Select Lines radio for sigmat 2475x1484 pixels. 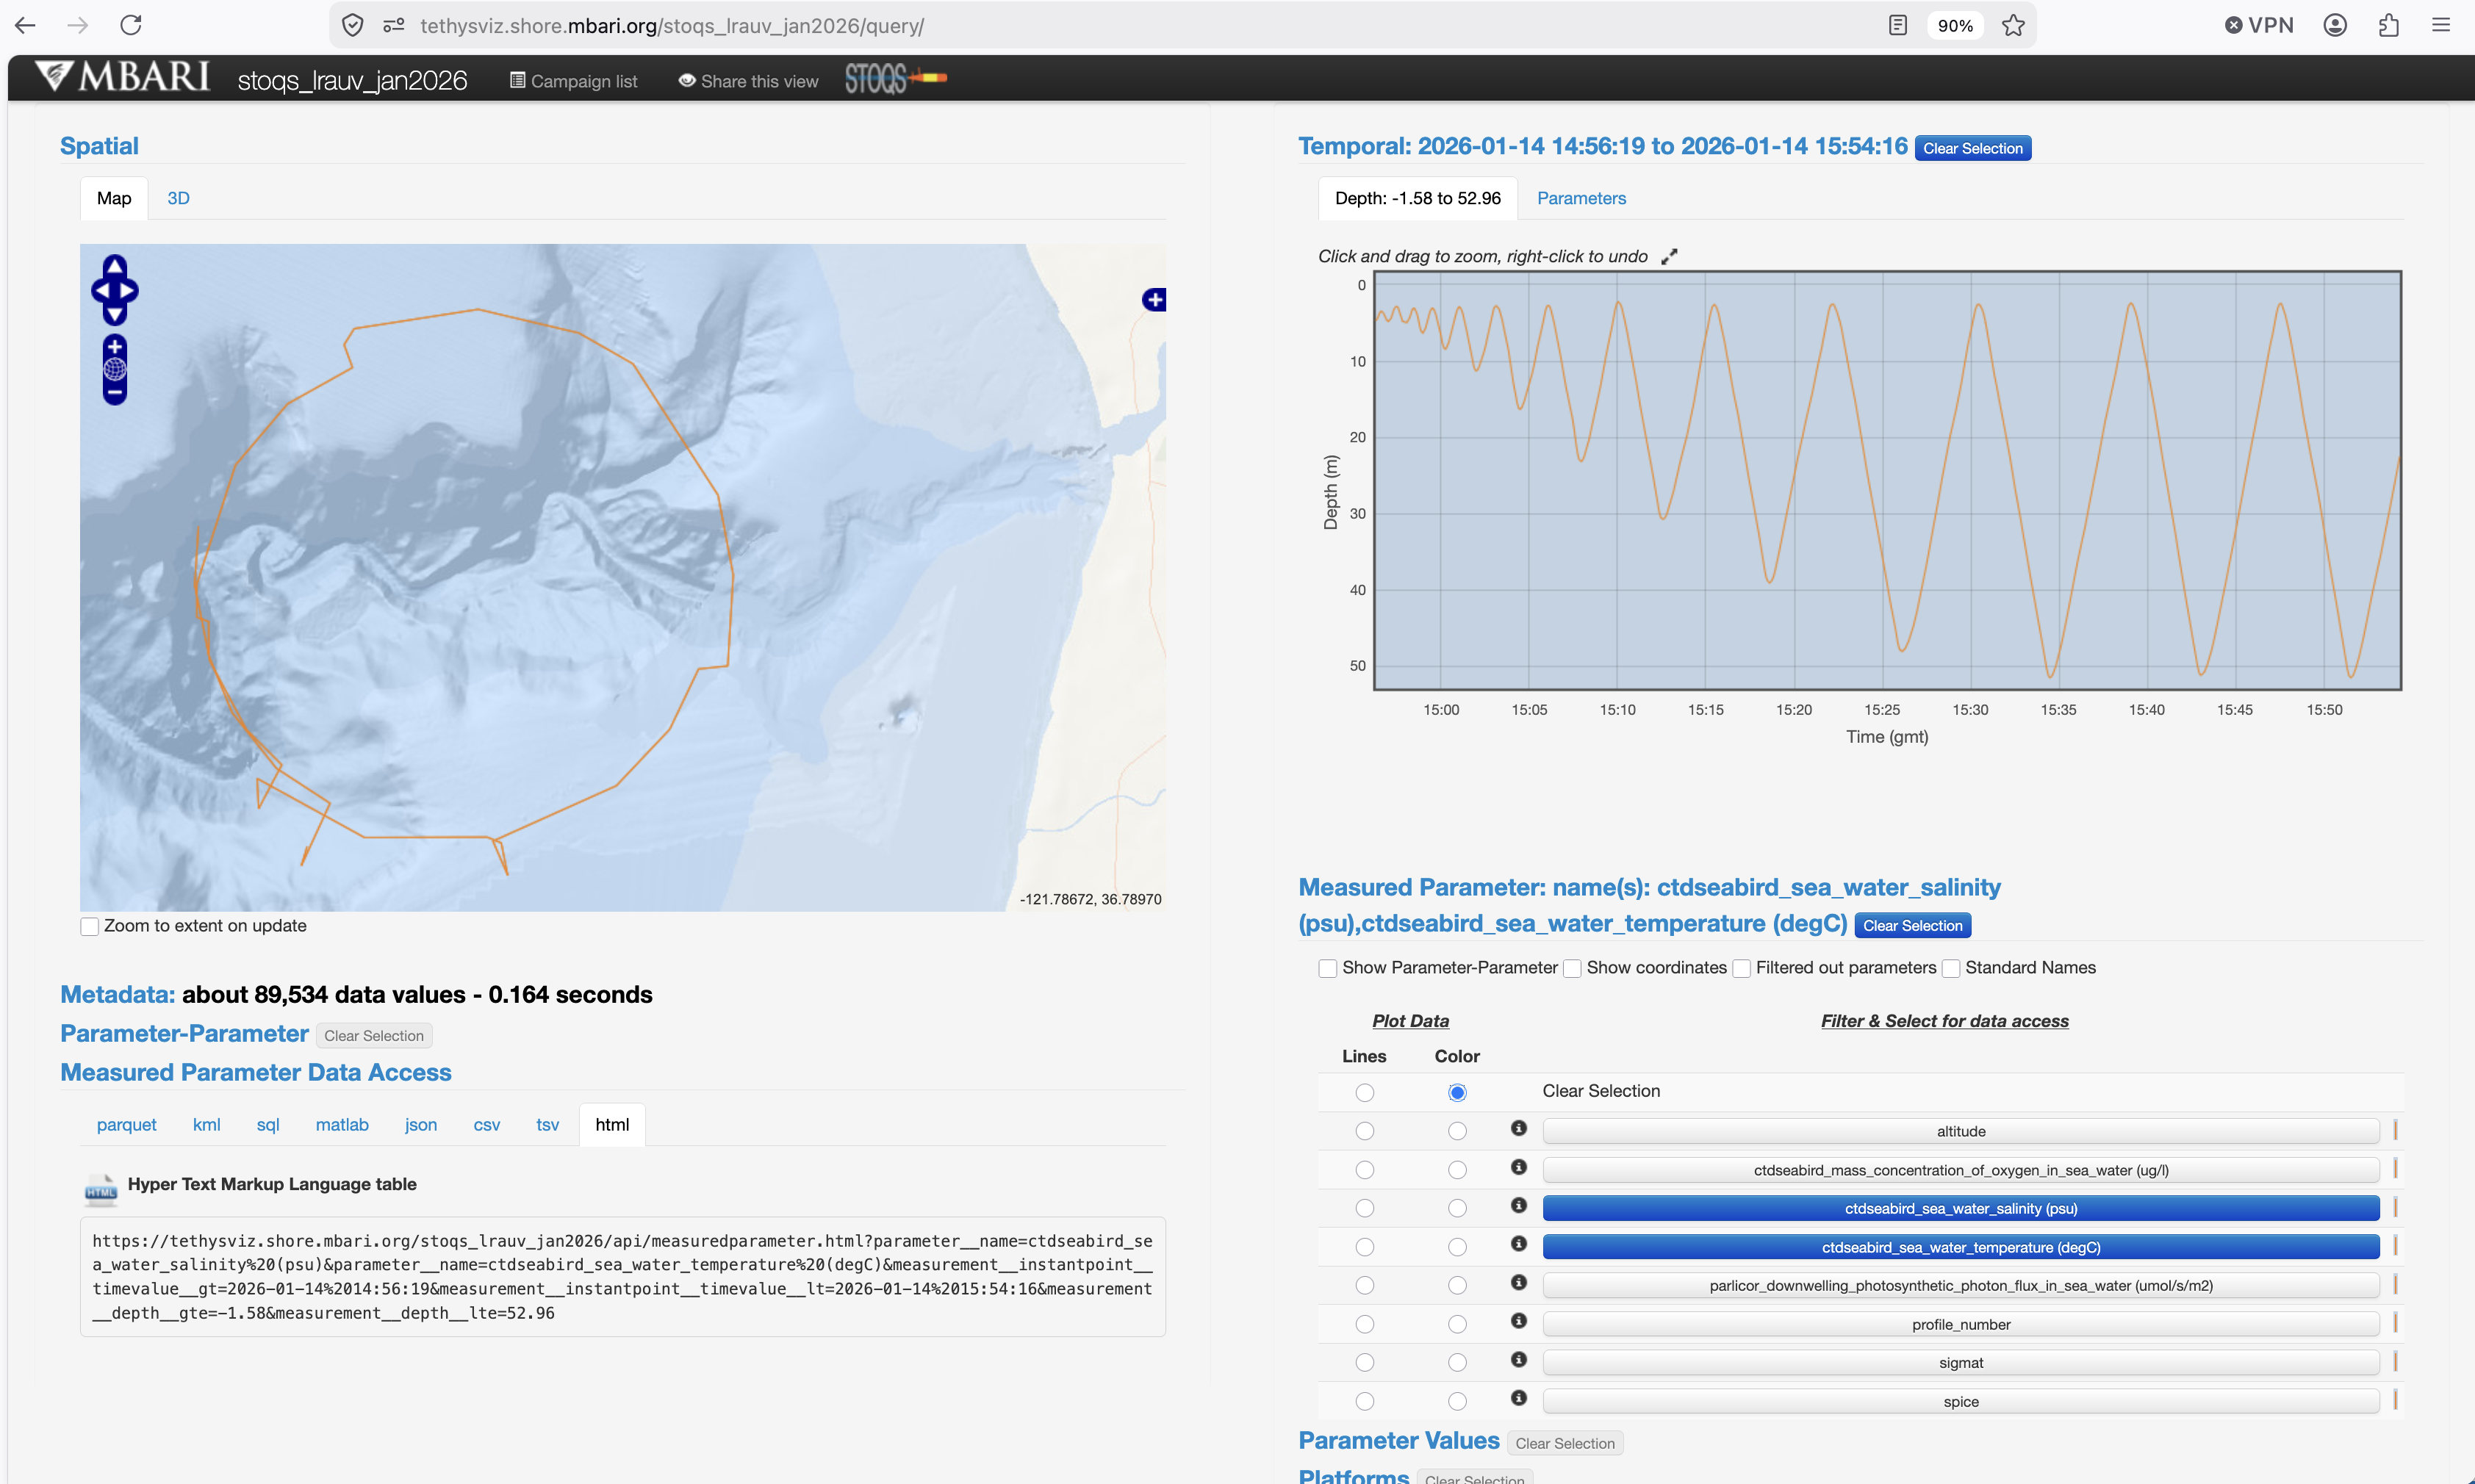pyautogui.click(x=1365, y=1362)
